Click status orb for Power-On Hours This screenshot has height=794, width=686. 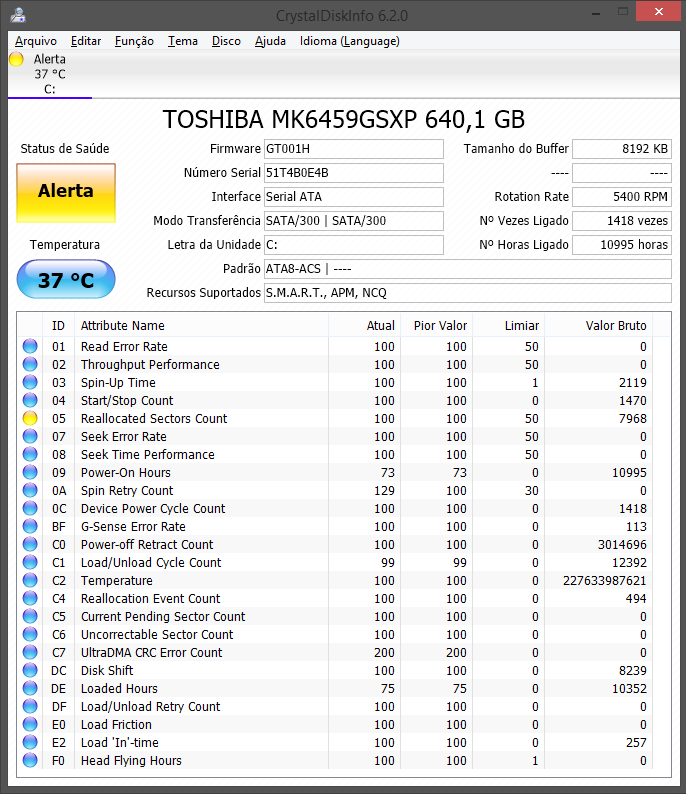point(30,472)
